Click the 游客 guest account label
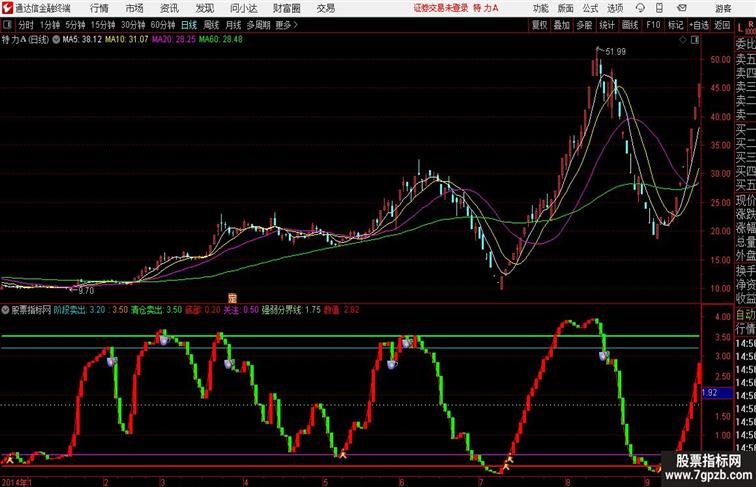756x487 pixels. click(723, 8)
